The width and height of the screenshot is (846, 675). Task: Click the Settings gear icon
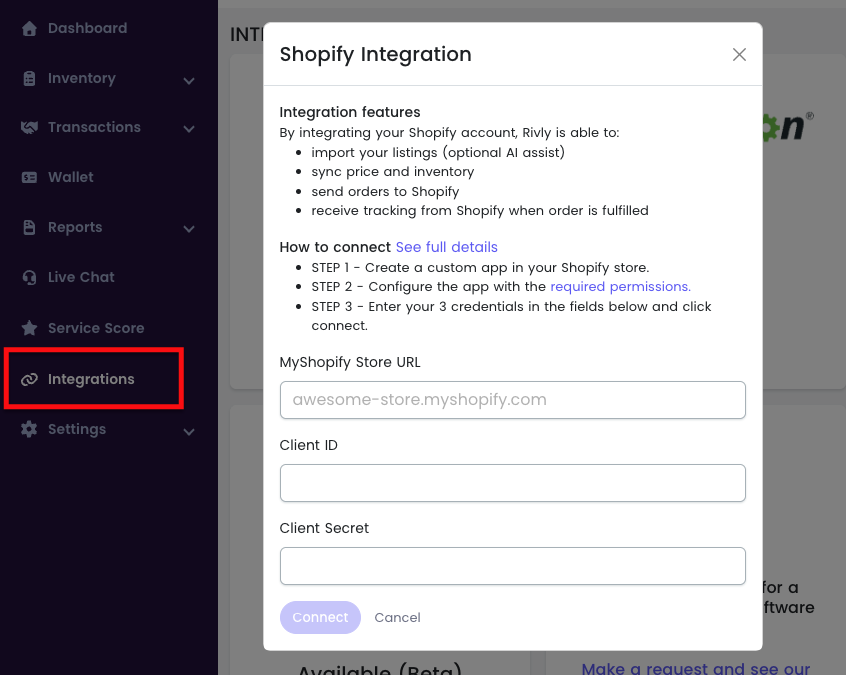point(29,429)
